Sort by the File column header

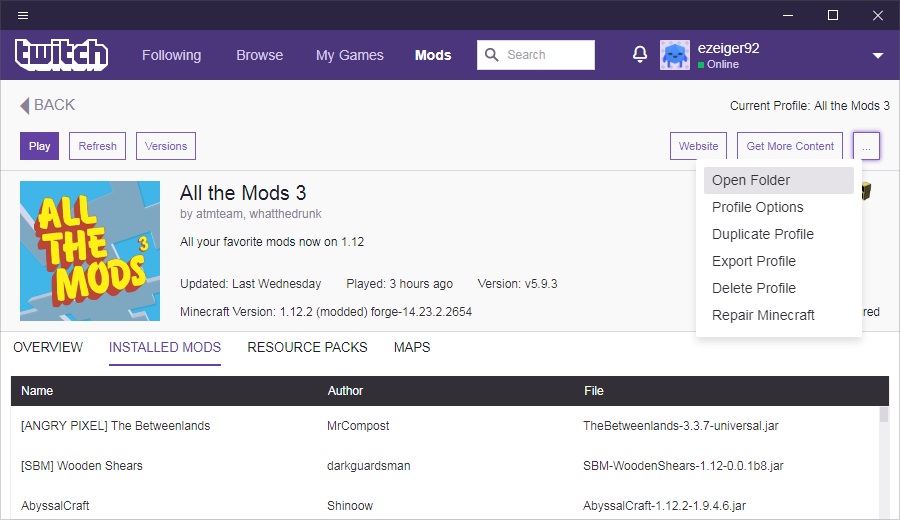coord(593,391)
